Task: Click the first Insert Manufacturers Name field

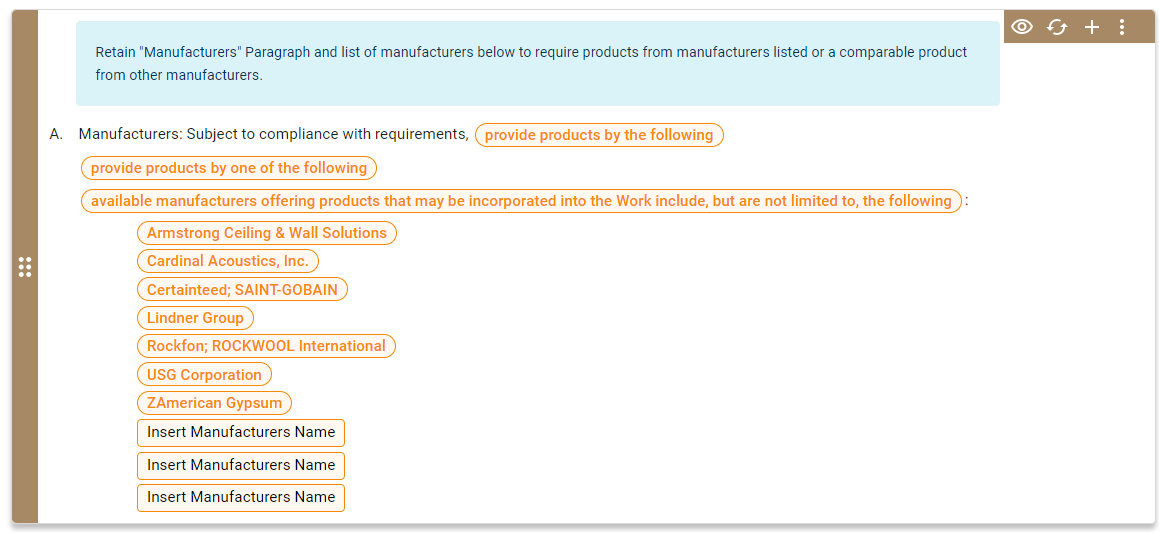Action: 241,432
